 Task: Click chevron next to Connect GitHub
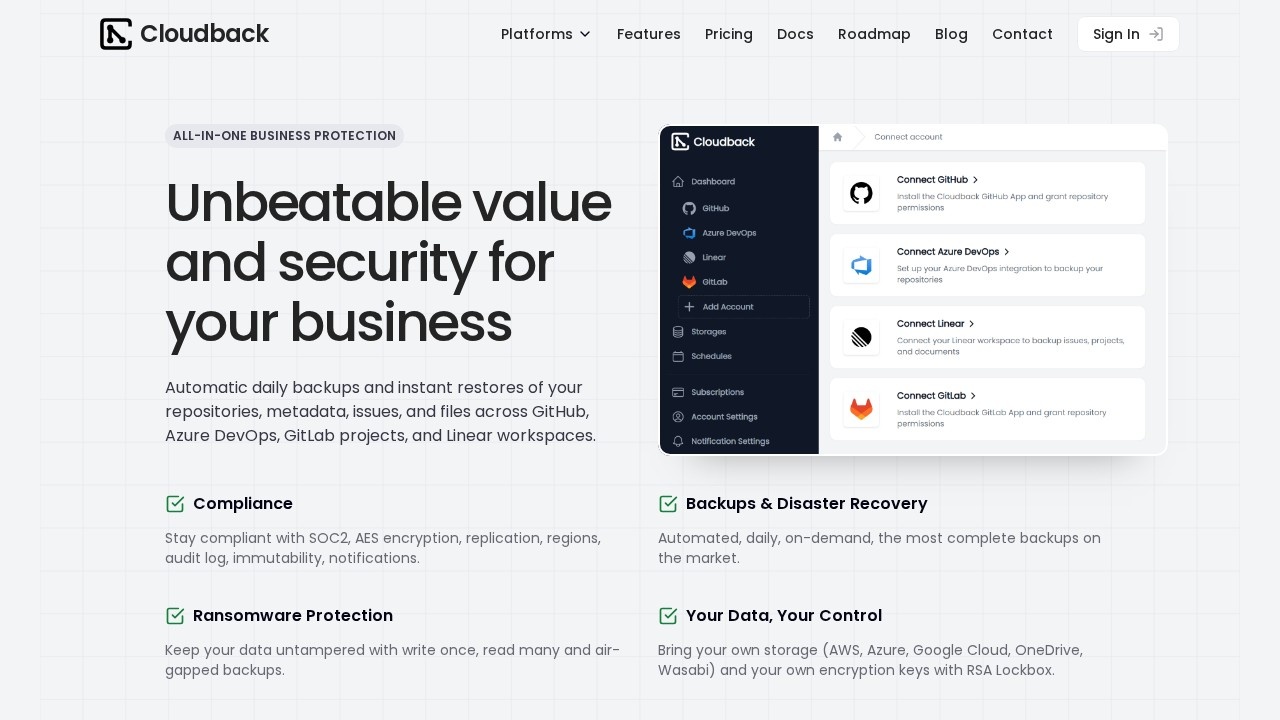point(975,180)
